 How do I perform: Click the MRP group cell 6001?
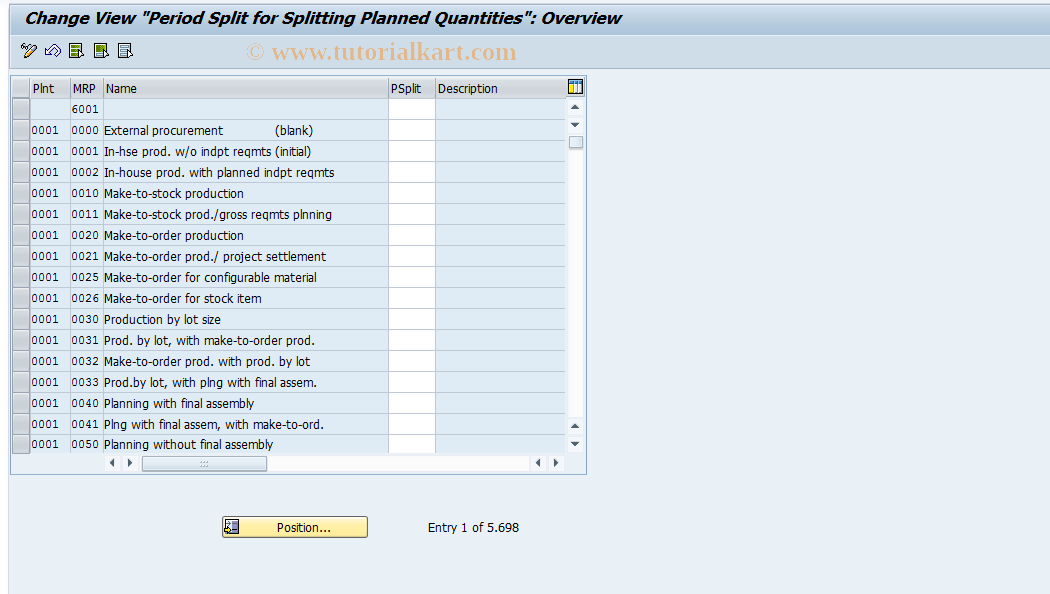85,109
